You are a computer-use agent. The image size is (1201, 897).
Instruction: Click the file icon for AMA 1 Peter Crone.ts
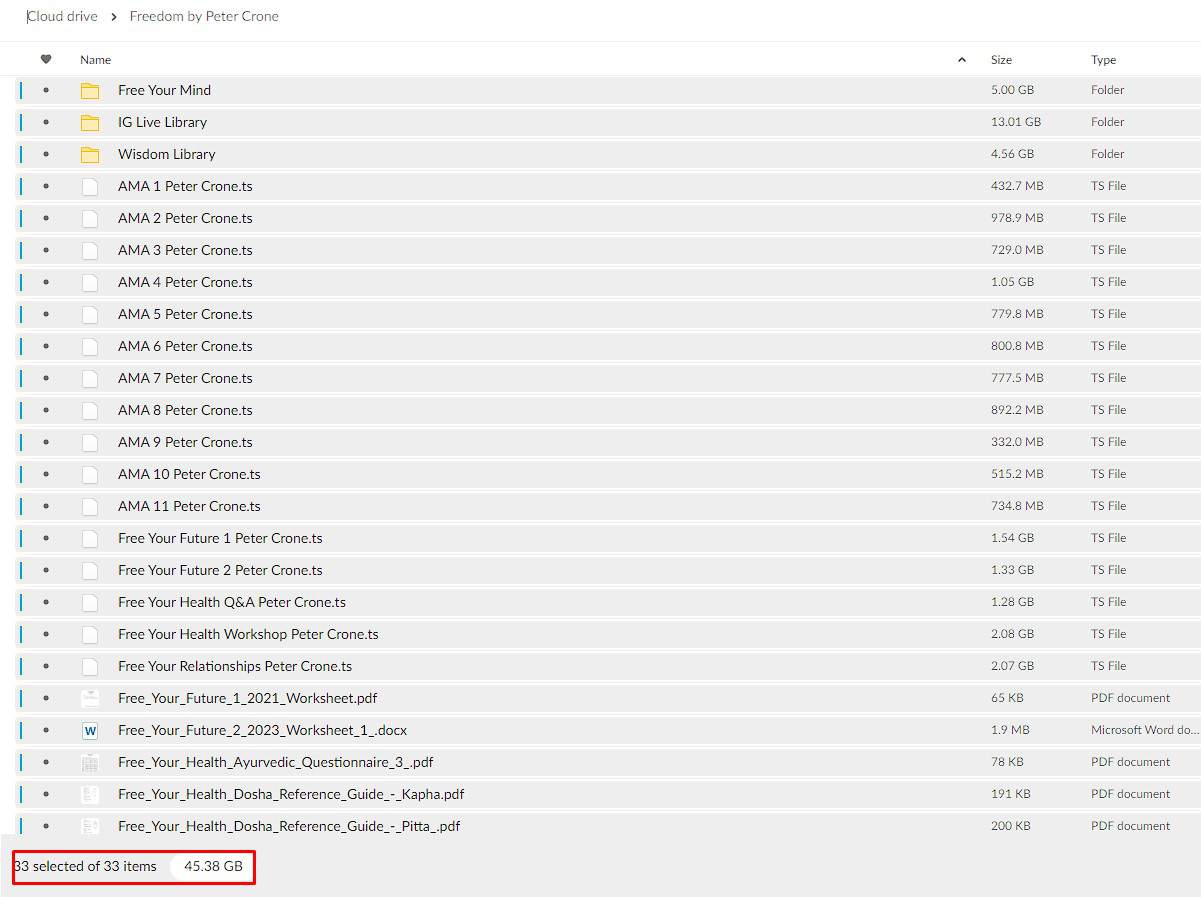(90, 186)
